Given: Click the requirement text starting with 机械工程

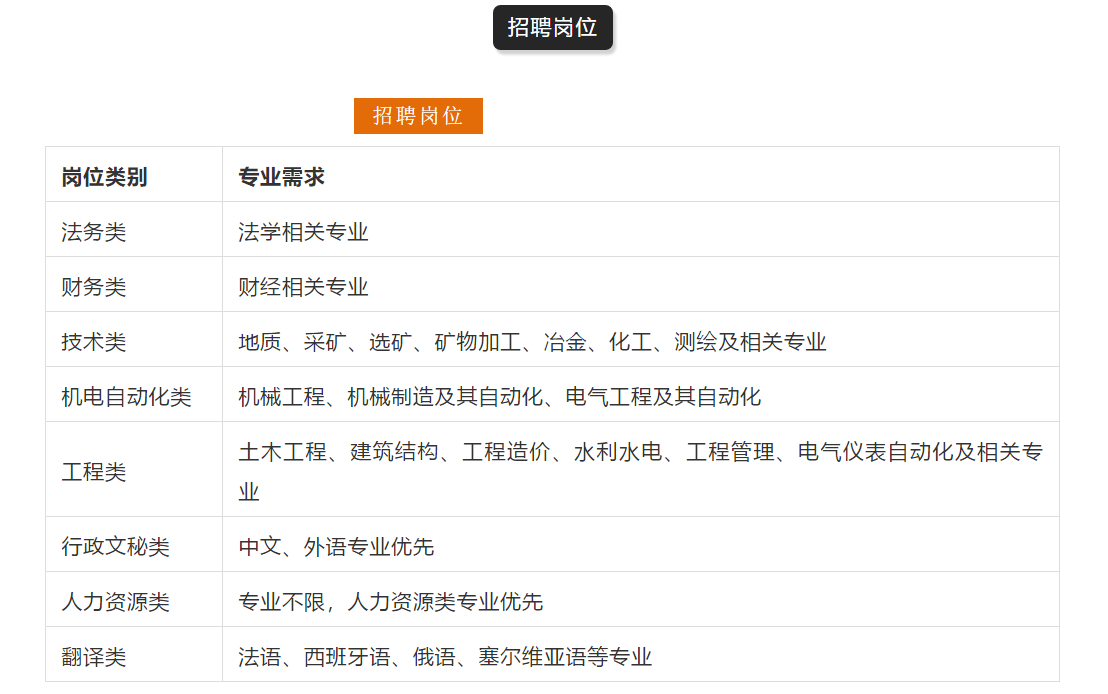Looking at the screenshot, I should 499,397.
